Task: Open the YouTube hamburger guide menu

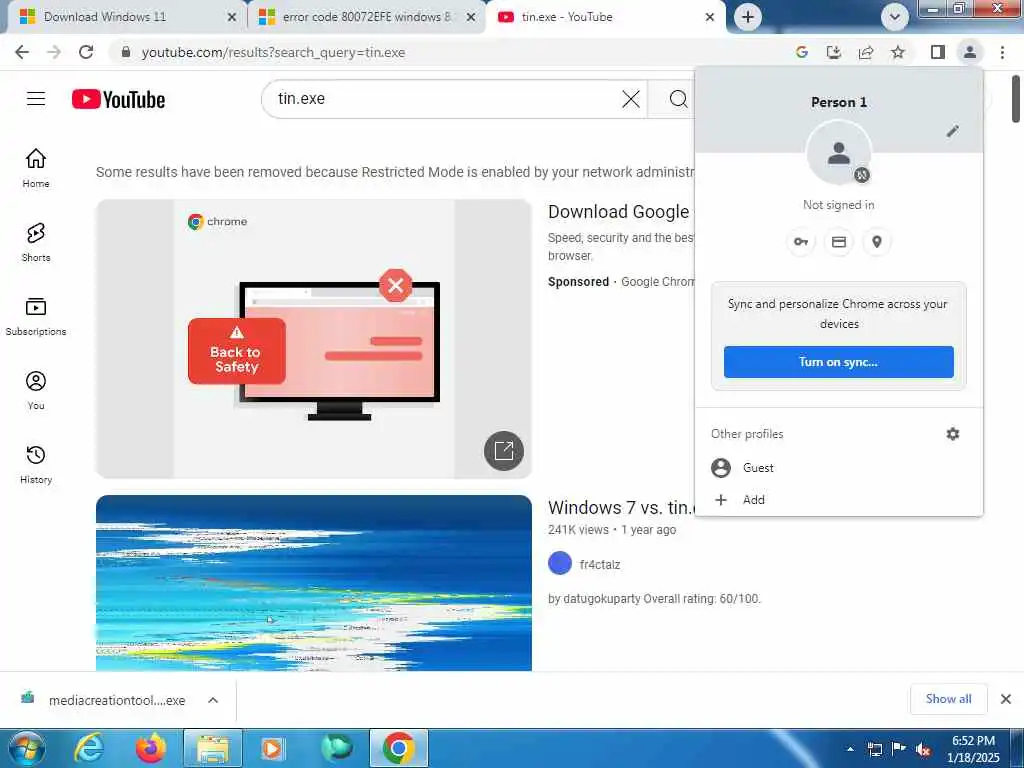Action: pos(36,99)
